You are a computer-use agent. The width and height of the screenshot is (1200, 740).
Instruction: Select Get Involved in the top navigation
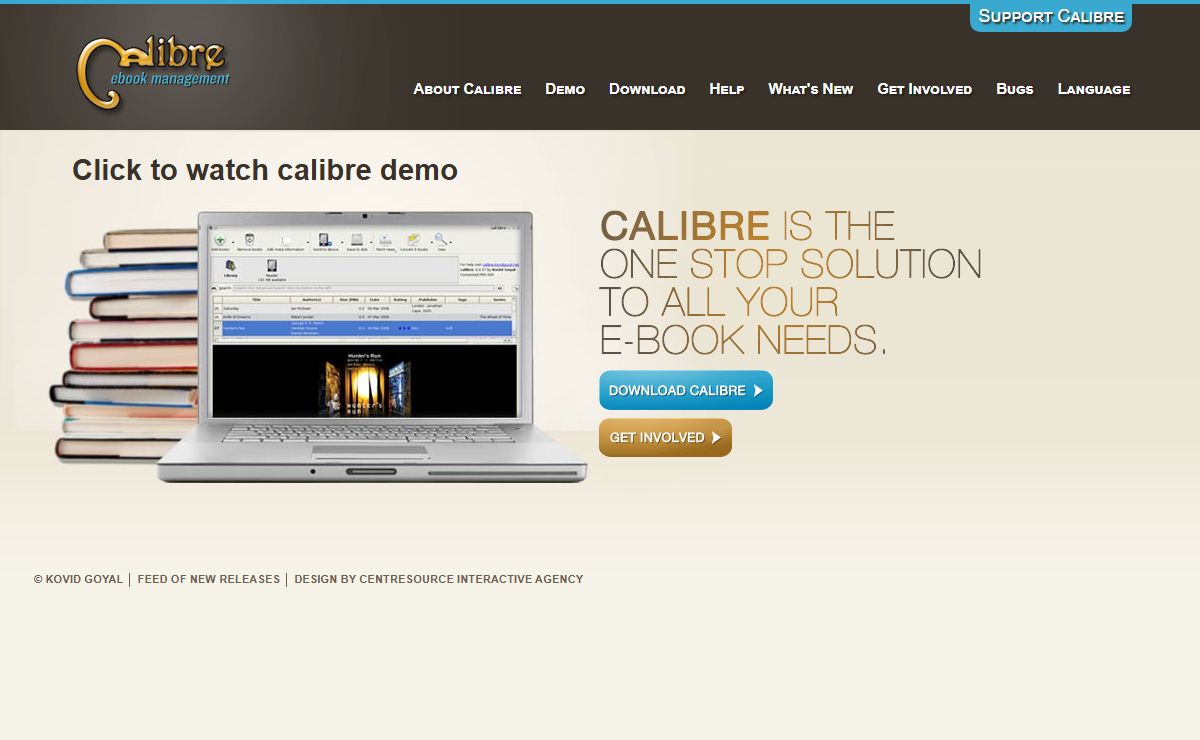tap(925, 89)
